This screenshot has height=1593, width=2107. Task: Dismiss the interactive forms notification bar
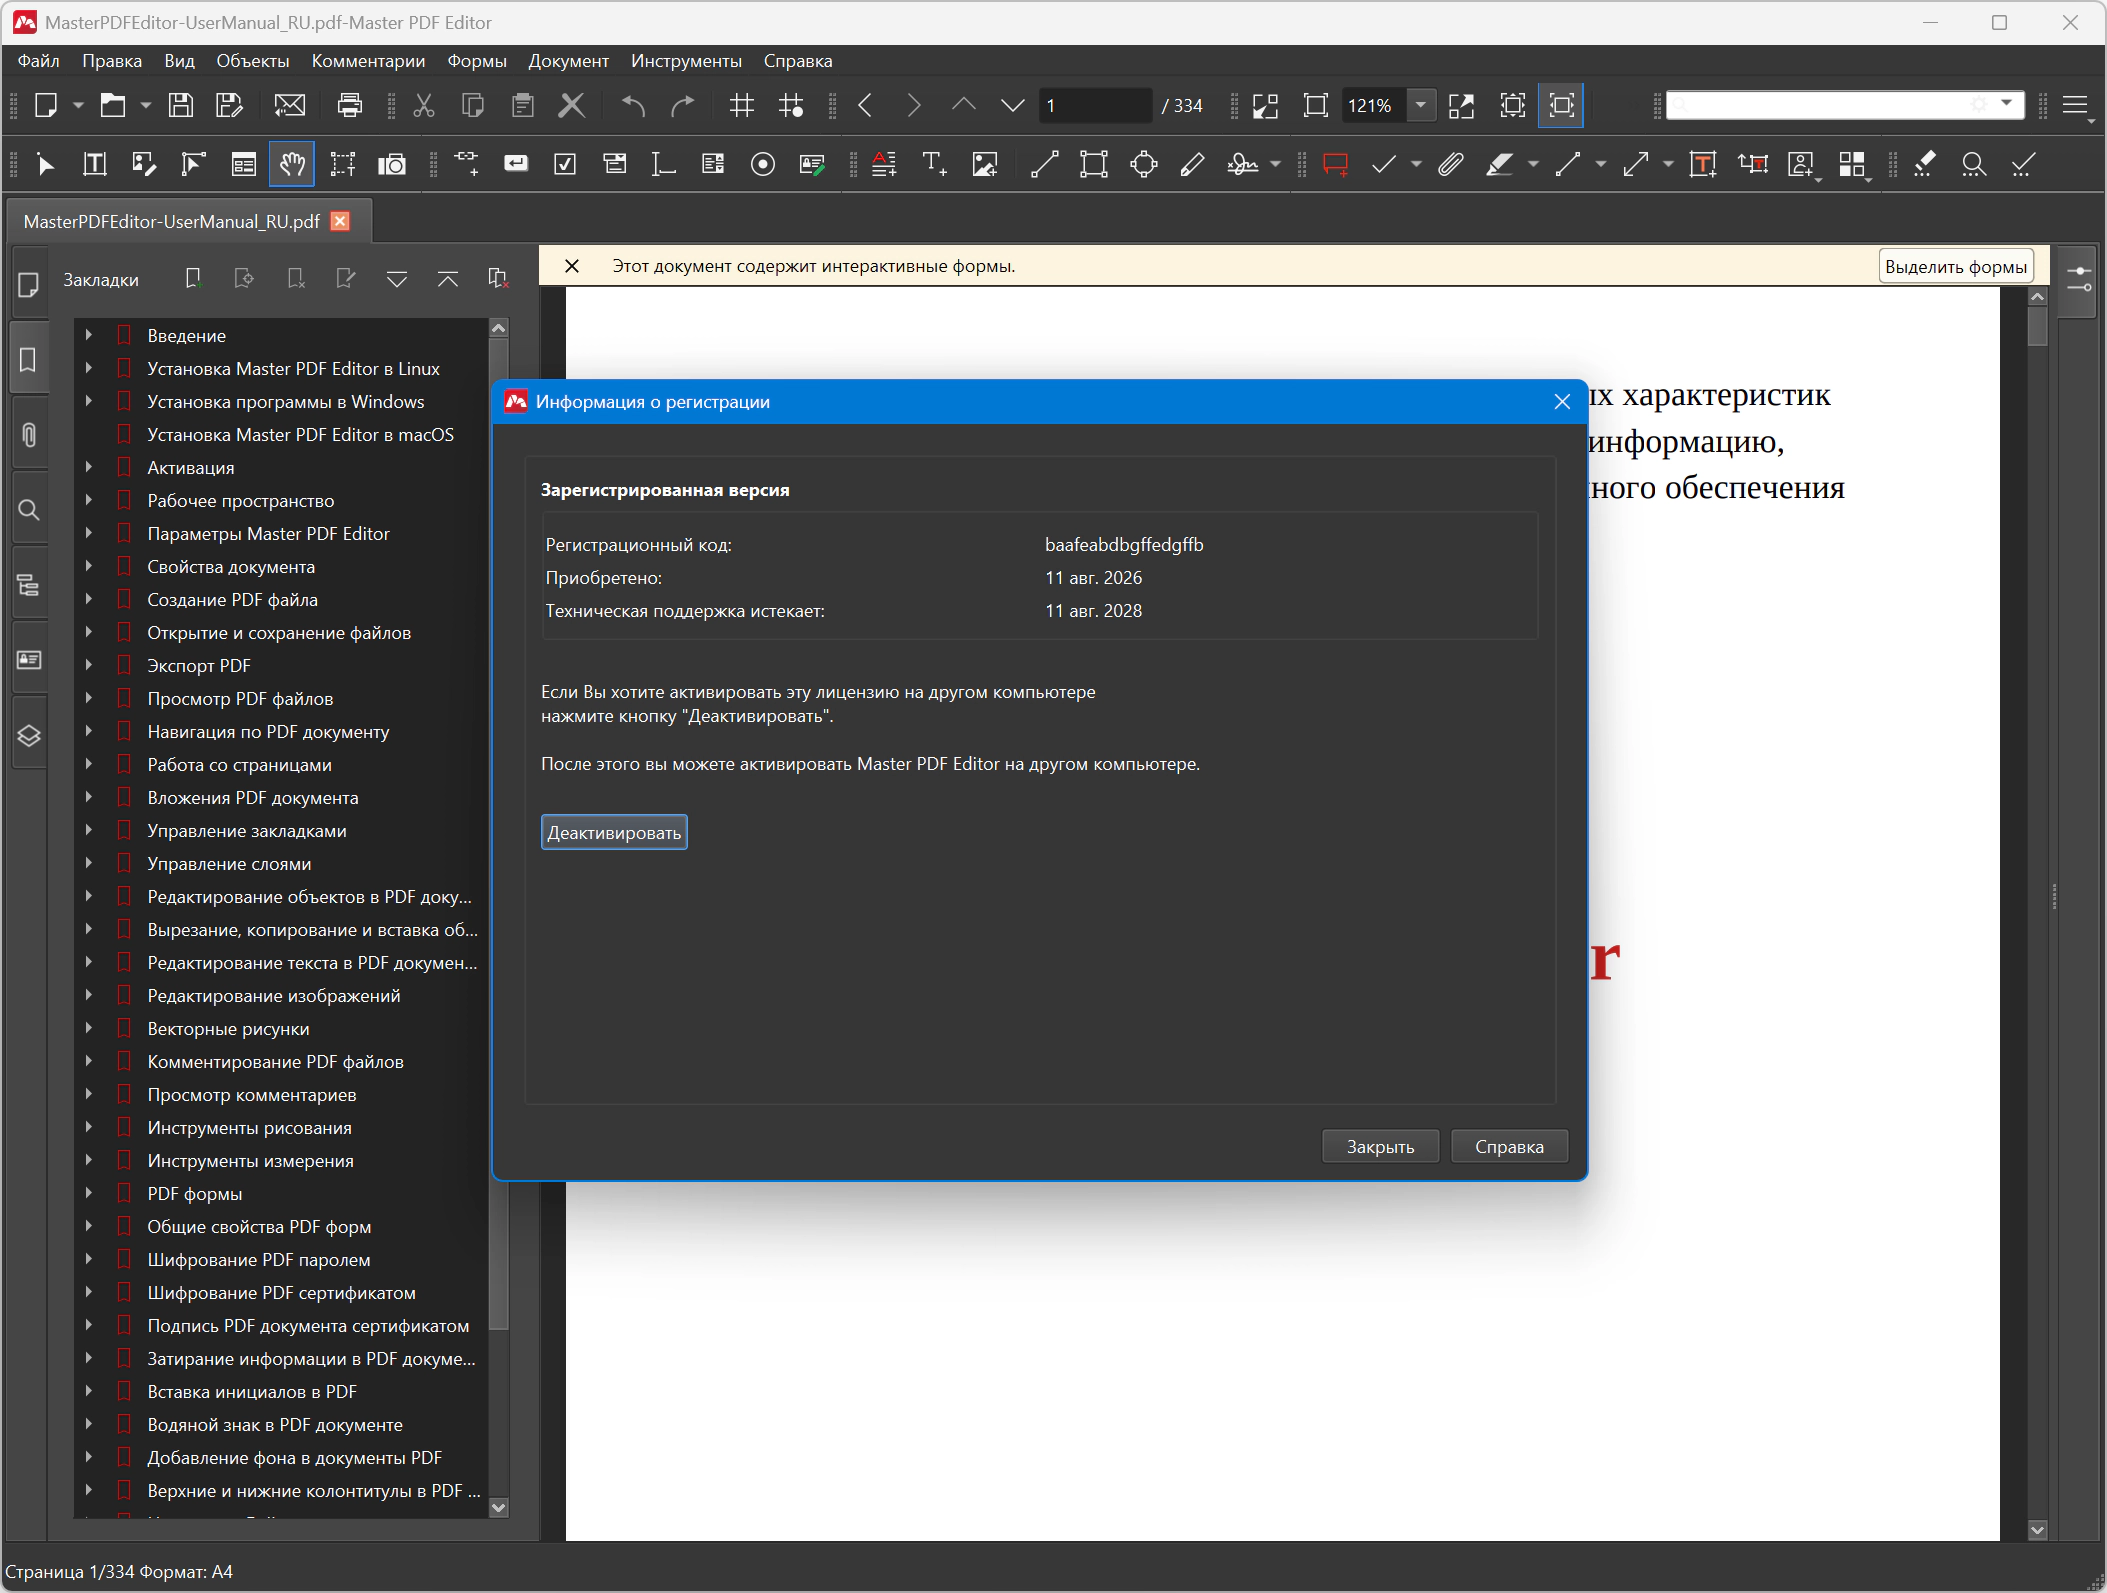coord(572,266)
